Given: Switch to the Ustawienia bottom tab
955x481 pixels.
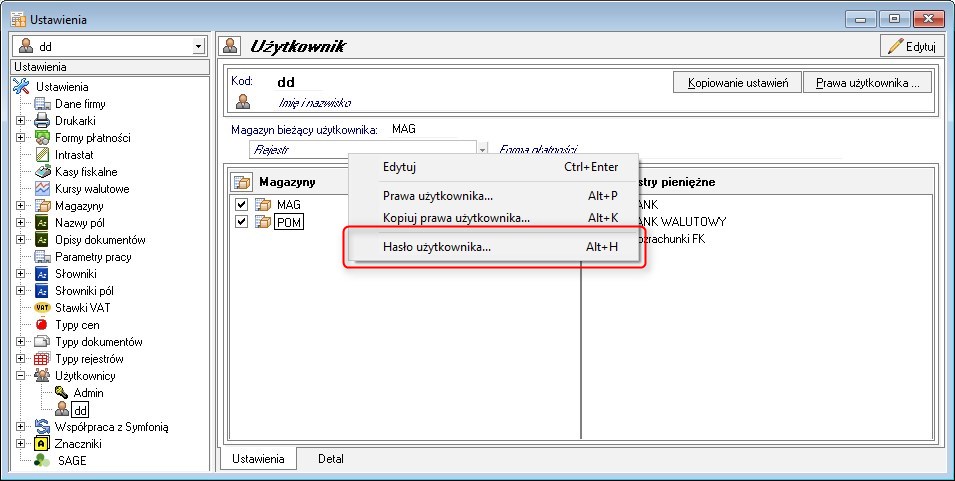Looking at the screenshot, I should tap(258, 458).
